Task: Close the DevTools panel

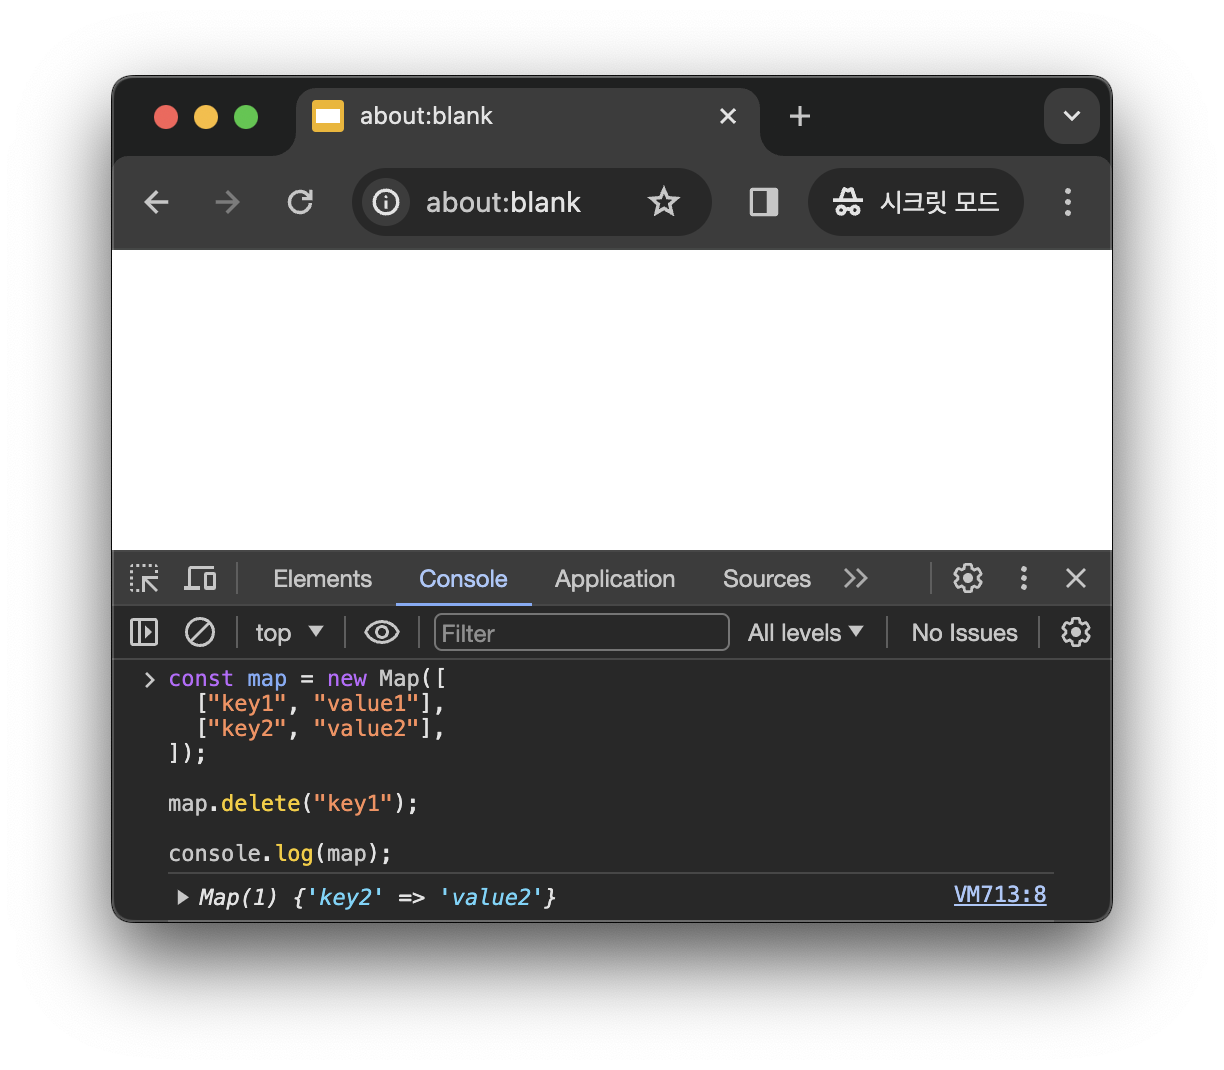Action: (1076, 578)
